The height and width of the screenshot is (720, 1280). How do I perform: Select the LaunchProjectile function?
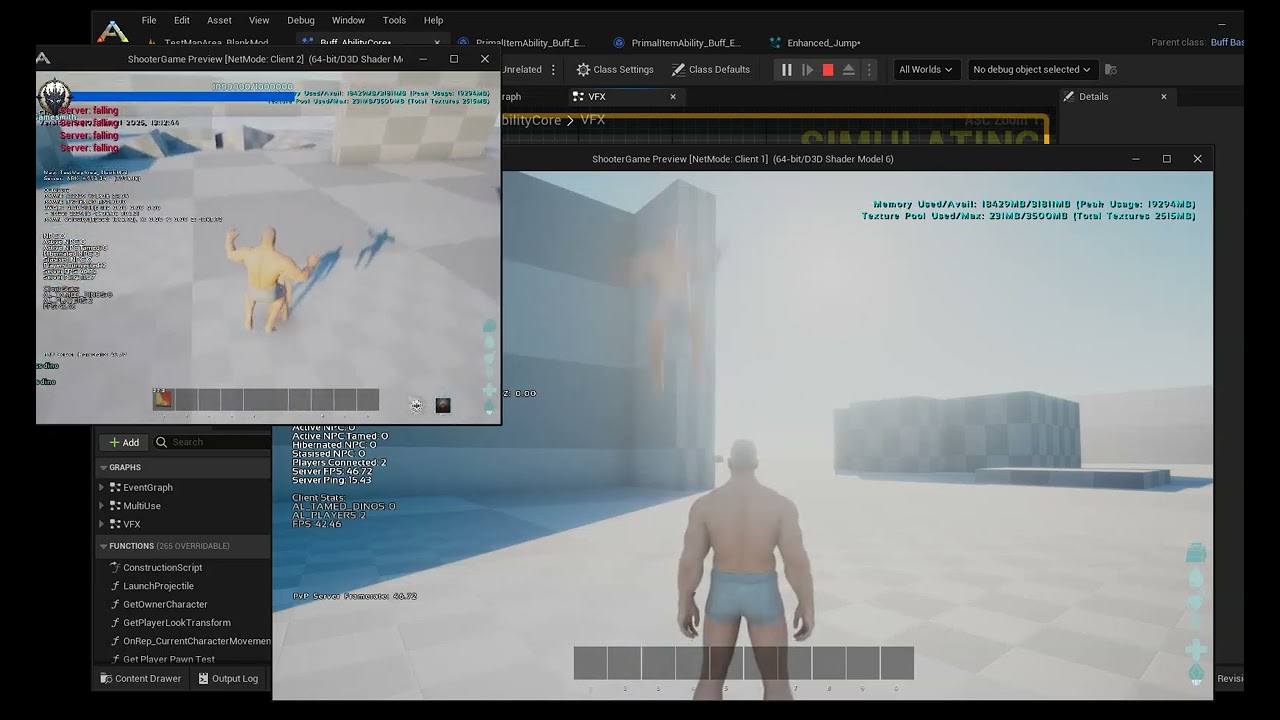point(158,586)
